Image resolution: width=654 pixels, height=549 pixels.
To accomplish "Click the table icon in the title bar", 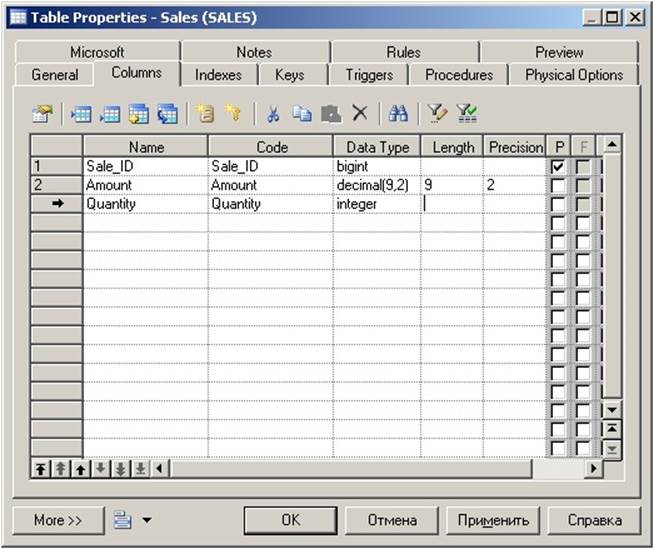I will (18, 17).
